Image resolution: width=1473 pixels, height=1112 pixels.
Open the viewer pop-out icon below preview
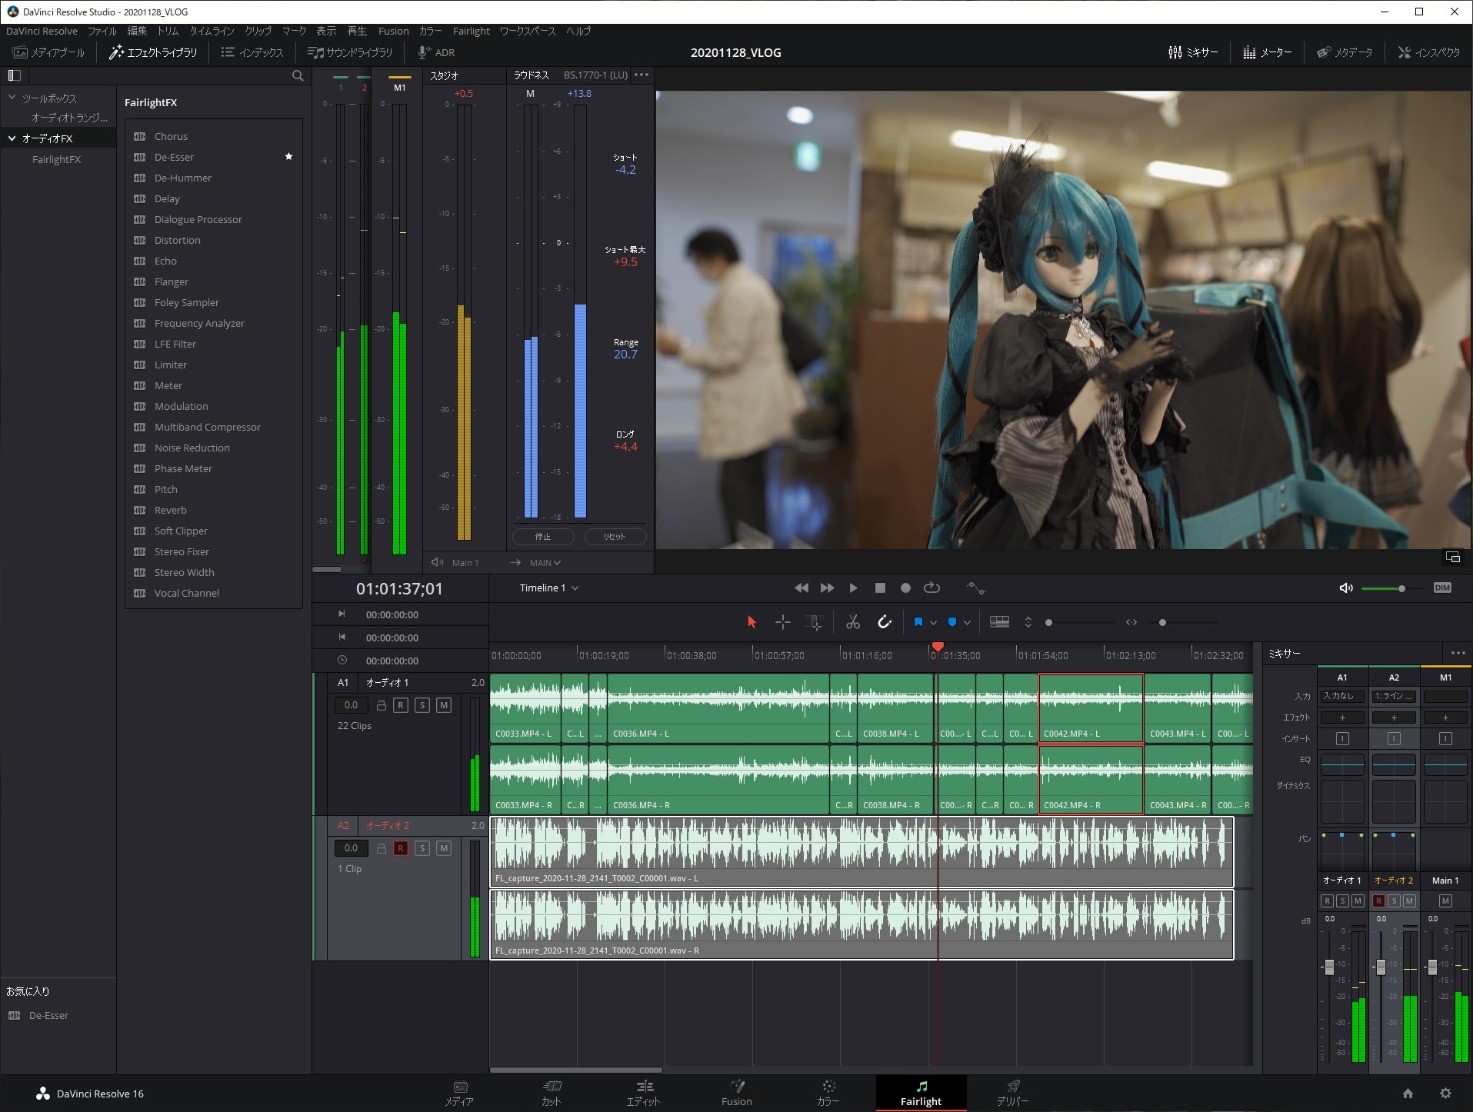tap(1453, 557)
